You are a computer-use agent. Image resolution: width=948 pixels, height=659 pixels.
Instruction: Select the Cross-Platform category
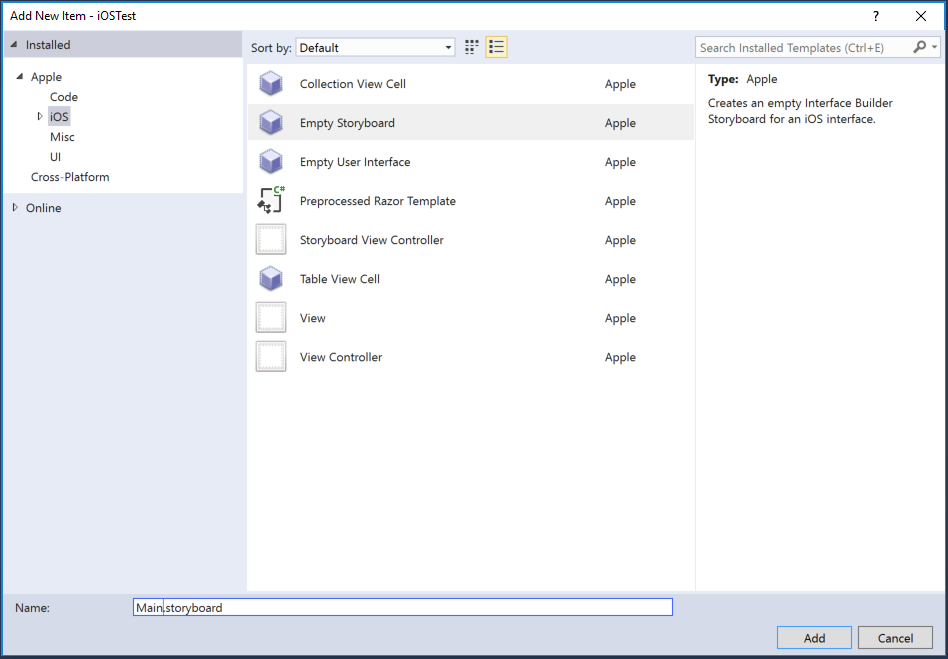(70, 177)
